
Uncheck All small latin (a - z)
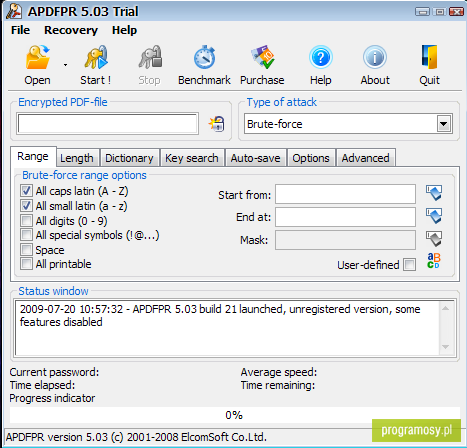[x=26, y=206]
